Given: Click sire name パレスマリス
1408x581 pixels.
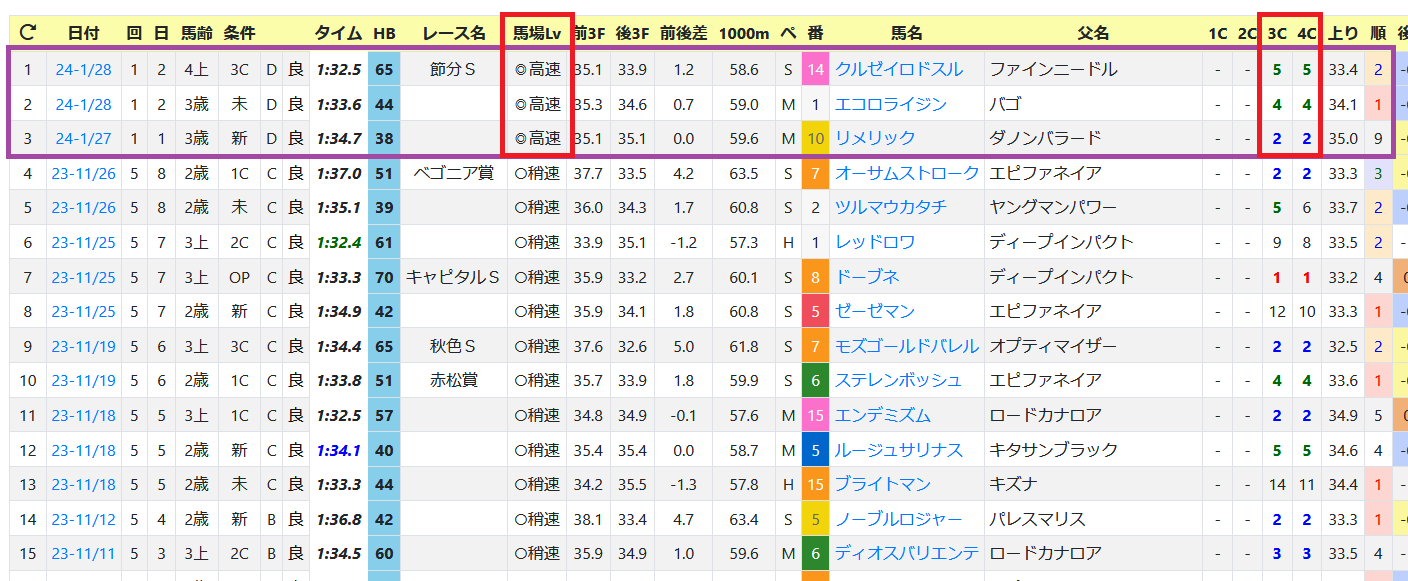Looking at the screenshot, I should [1037, 519].
